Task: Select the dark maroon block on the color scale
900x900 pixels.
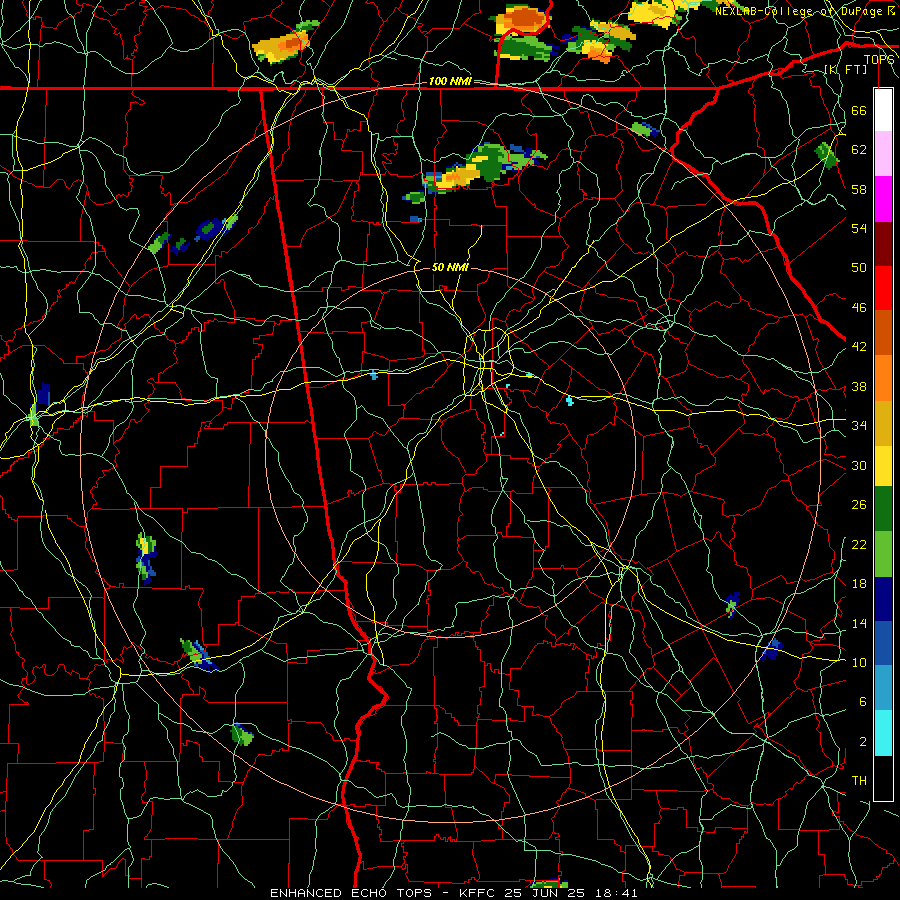Action: [883, 243]
